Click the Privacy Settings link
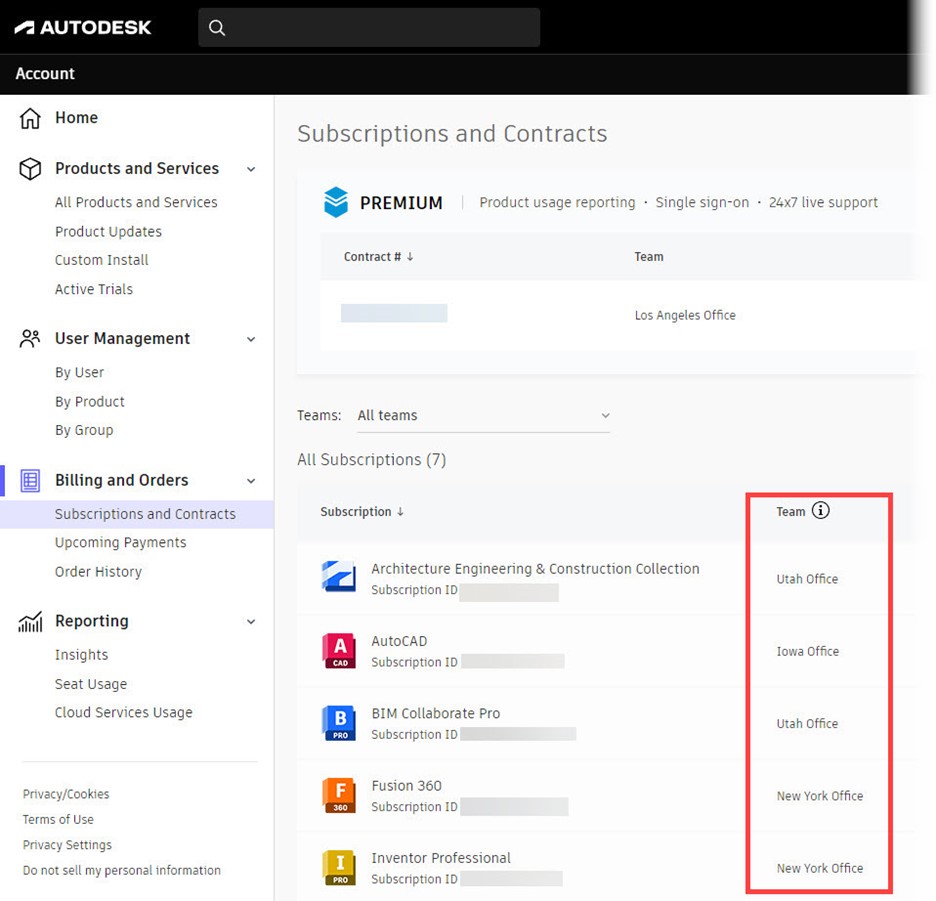This screenshot has width=936, height=901. [66, 844]
